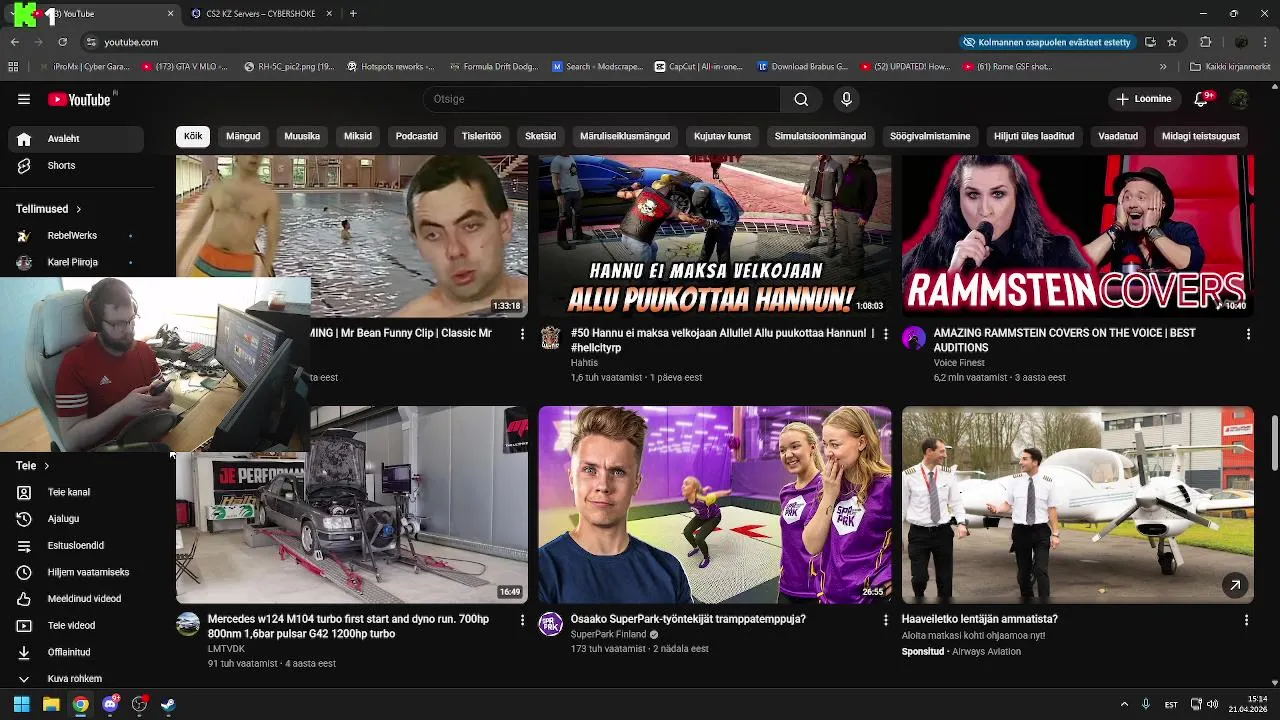Select the Podcastid filter chip
This screenshot has height=720, width=1280.
coord(417,136)
